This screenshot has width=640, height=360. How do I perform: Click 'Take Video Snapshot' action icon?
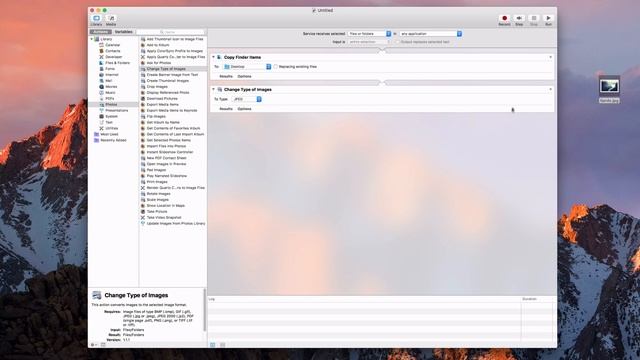(x=143, y=218)
